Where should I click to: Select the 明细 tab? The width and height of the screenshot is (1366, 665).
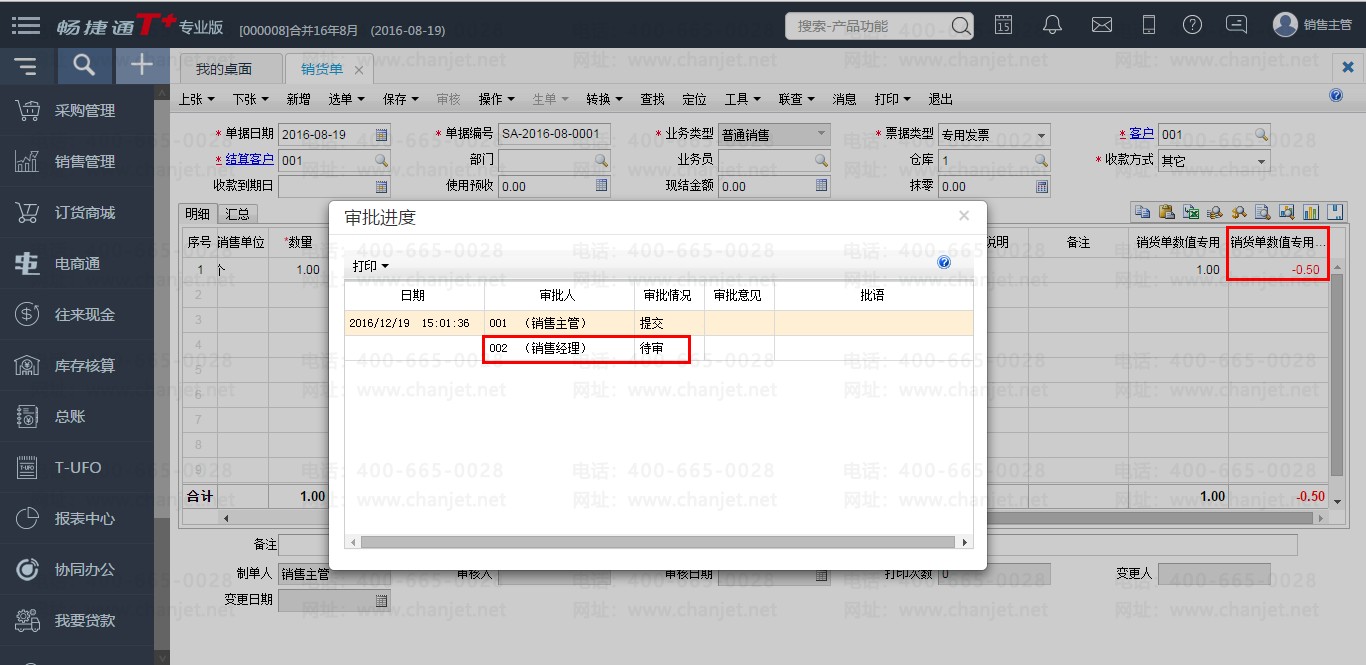tap(198, 214)
